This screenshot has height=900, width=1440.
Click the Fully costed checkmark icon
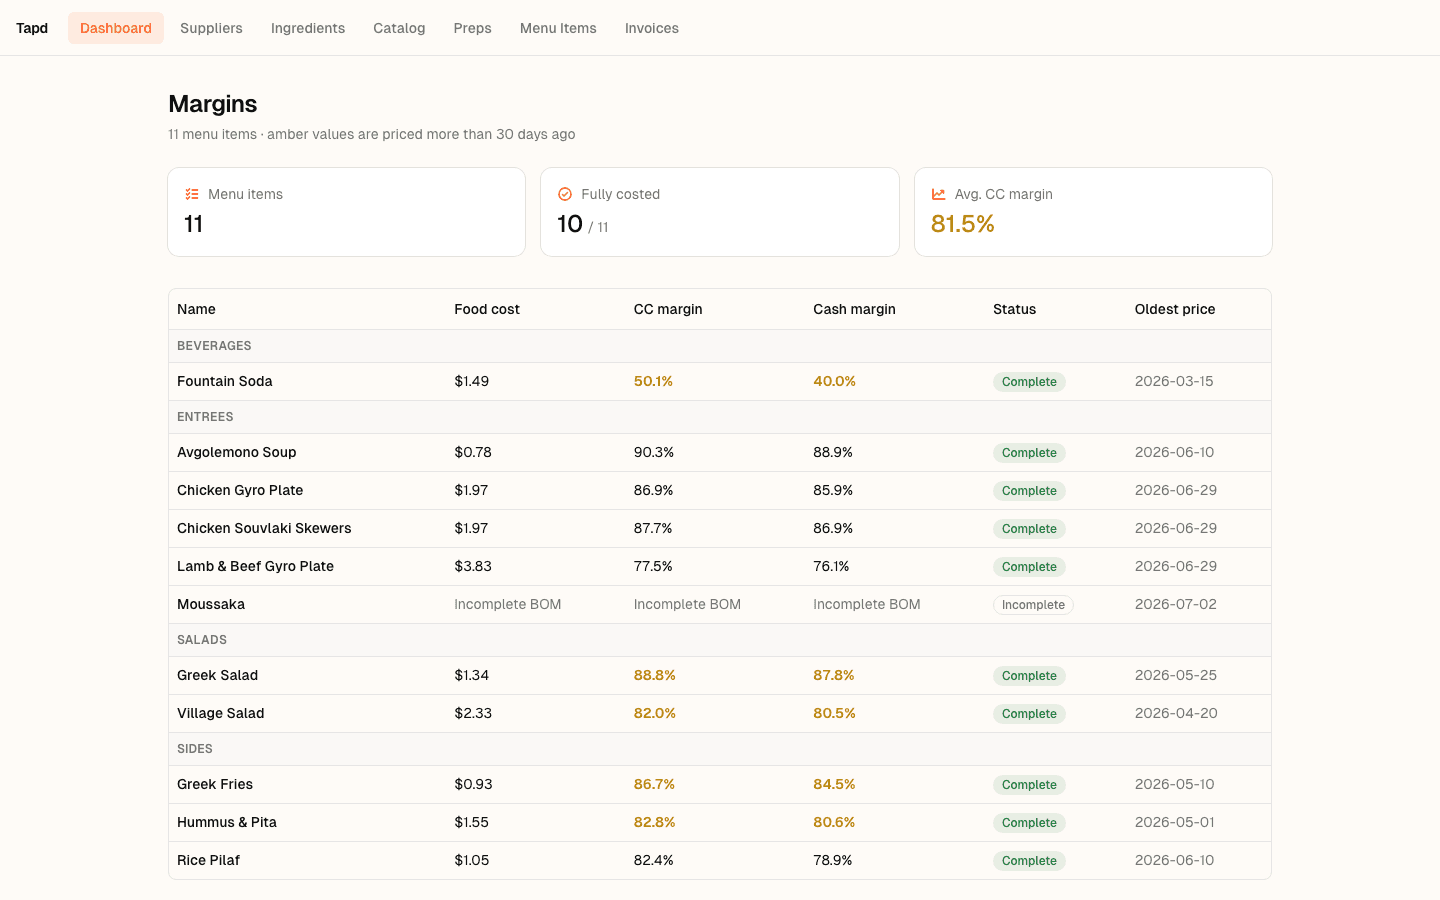[565, 194]
